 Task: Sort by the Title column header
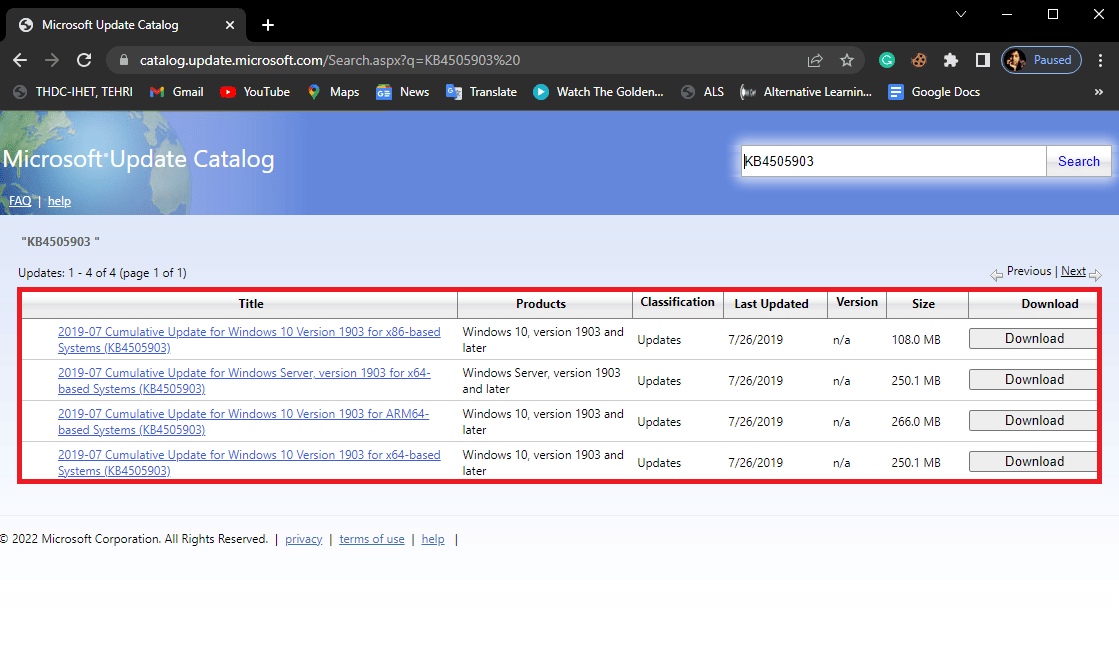250,304
